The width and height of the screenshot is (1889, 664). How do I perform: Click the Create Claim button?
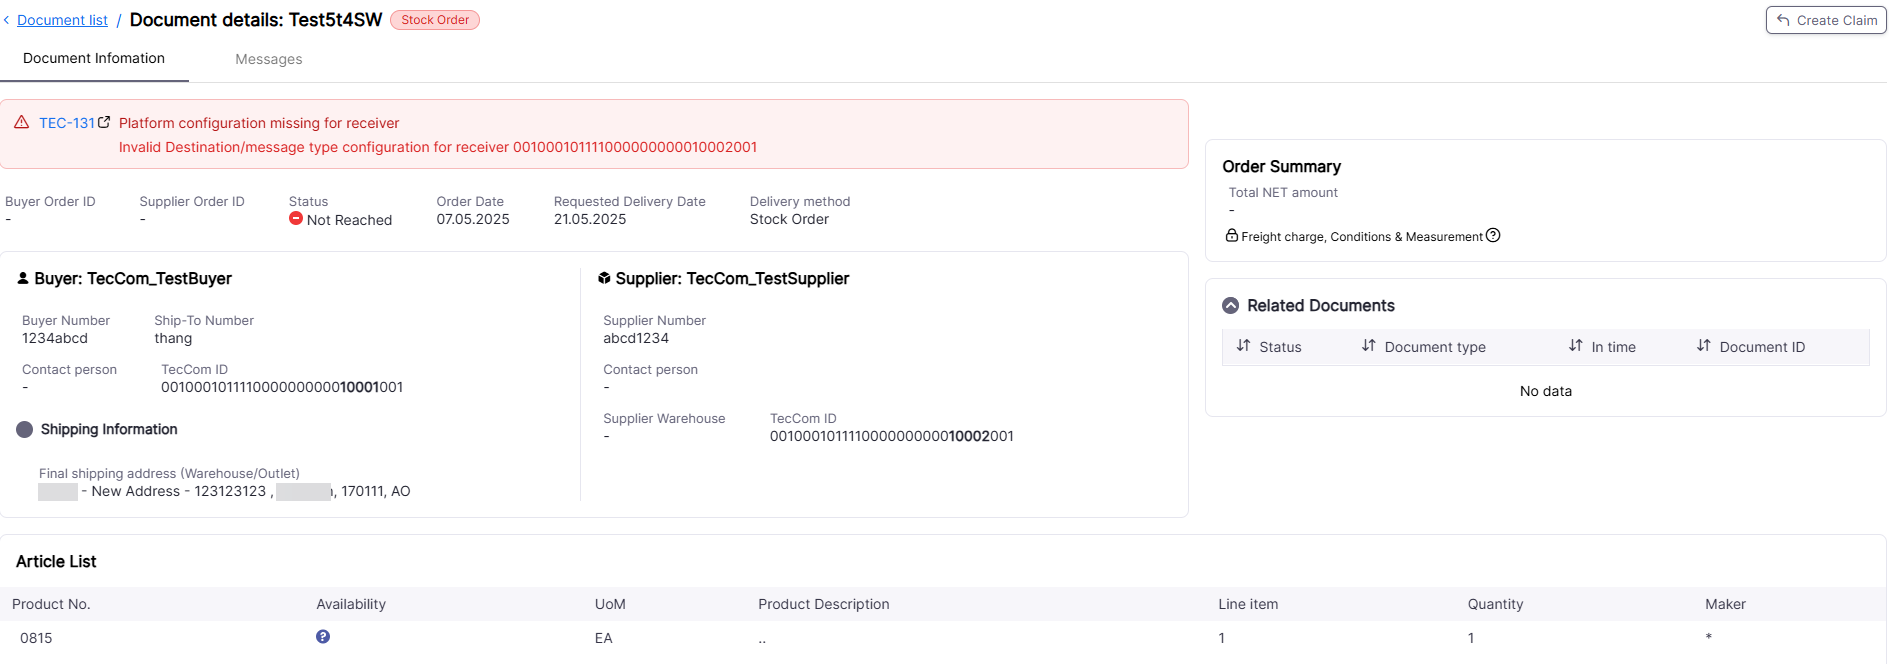[1826, 20]
